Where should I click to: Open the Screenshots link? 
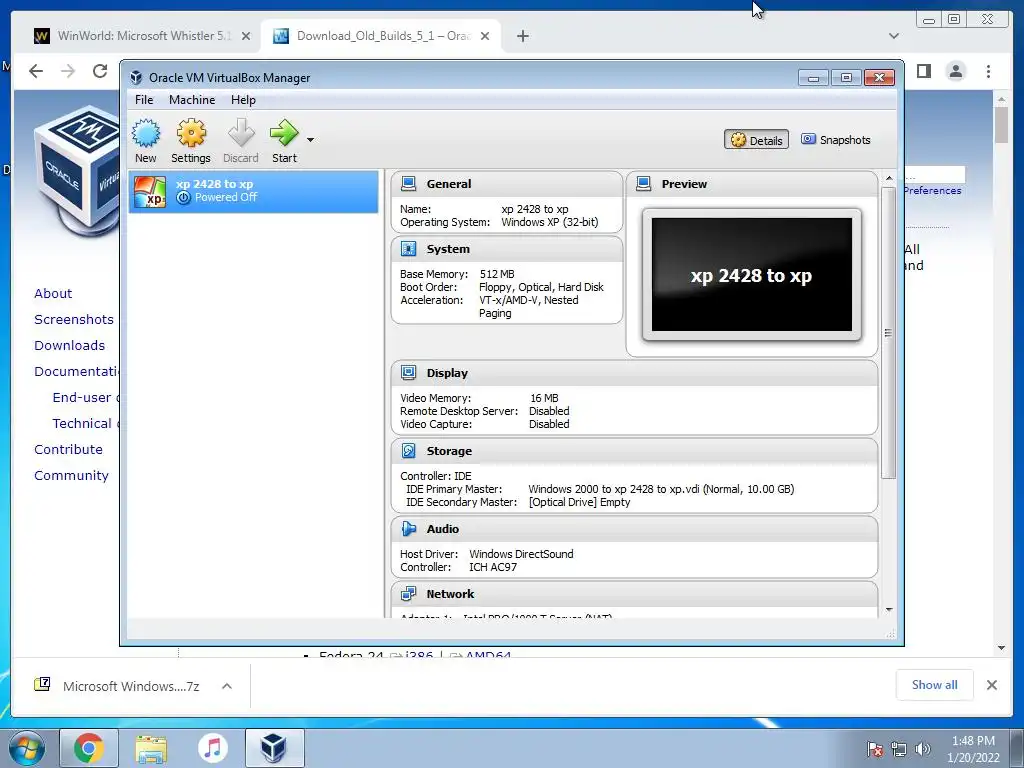pos(74,319)
